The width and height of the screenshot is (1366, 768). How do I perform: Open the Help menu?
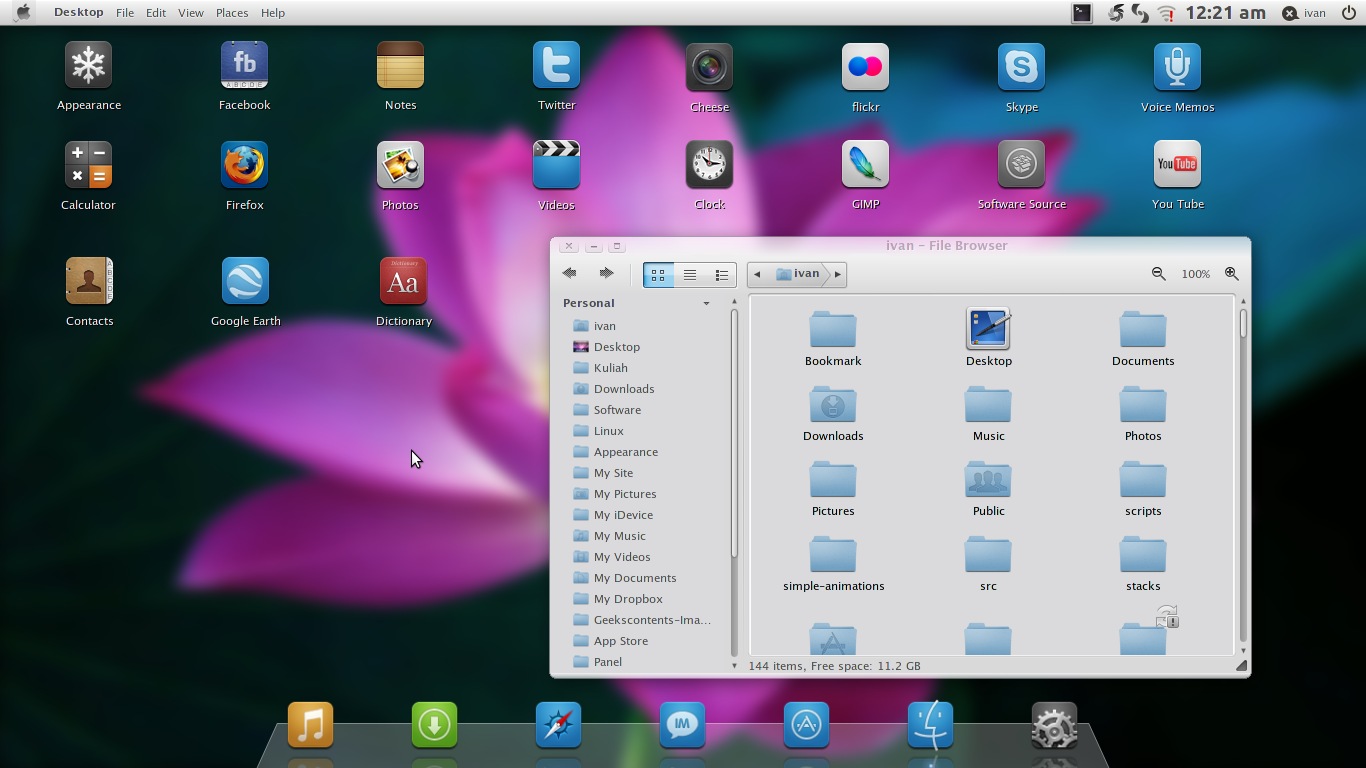tap(273, 13)
